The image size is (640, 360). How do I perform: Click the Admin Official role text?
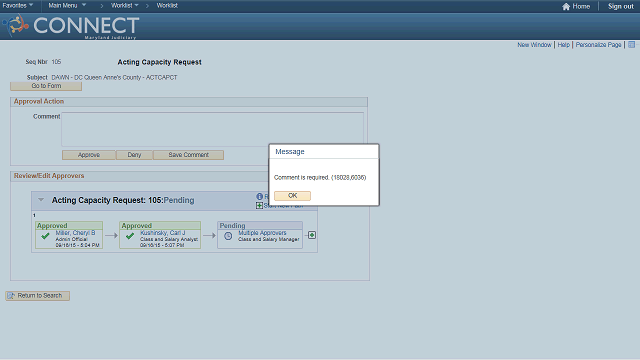click(x=71, y=239)
